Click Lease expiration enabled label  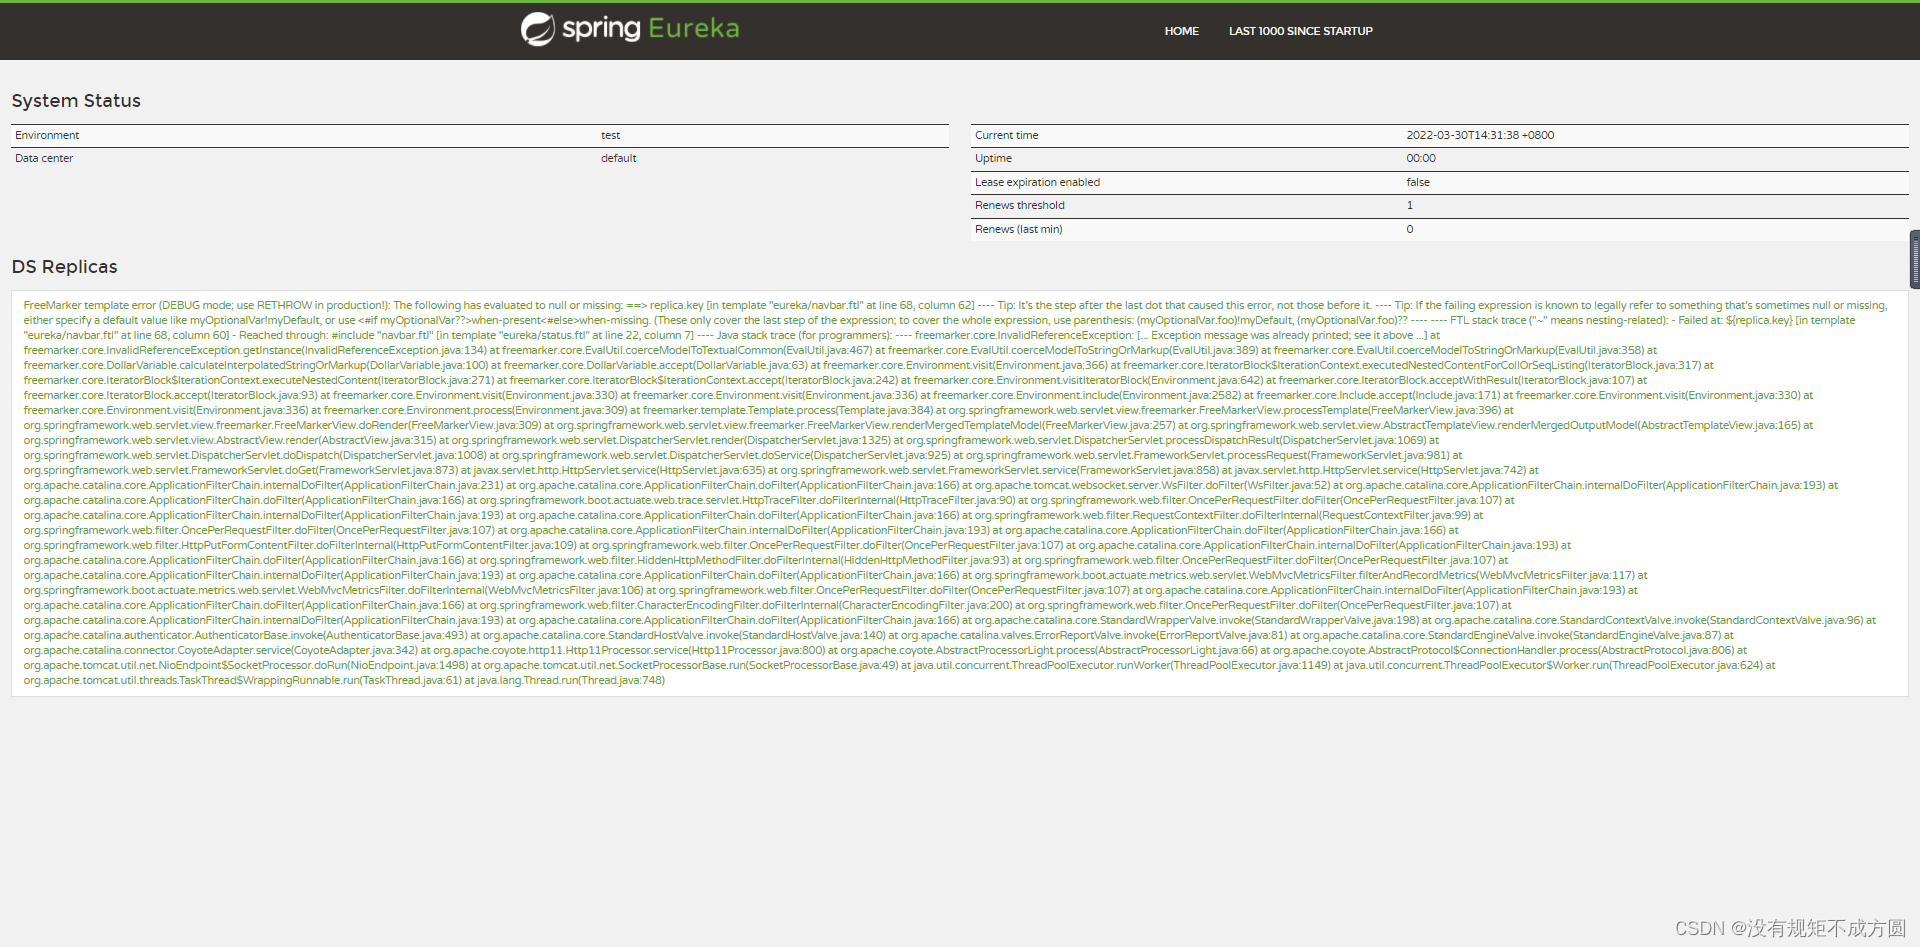pyautogui.click(x=1037, y=182)
